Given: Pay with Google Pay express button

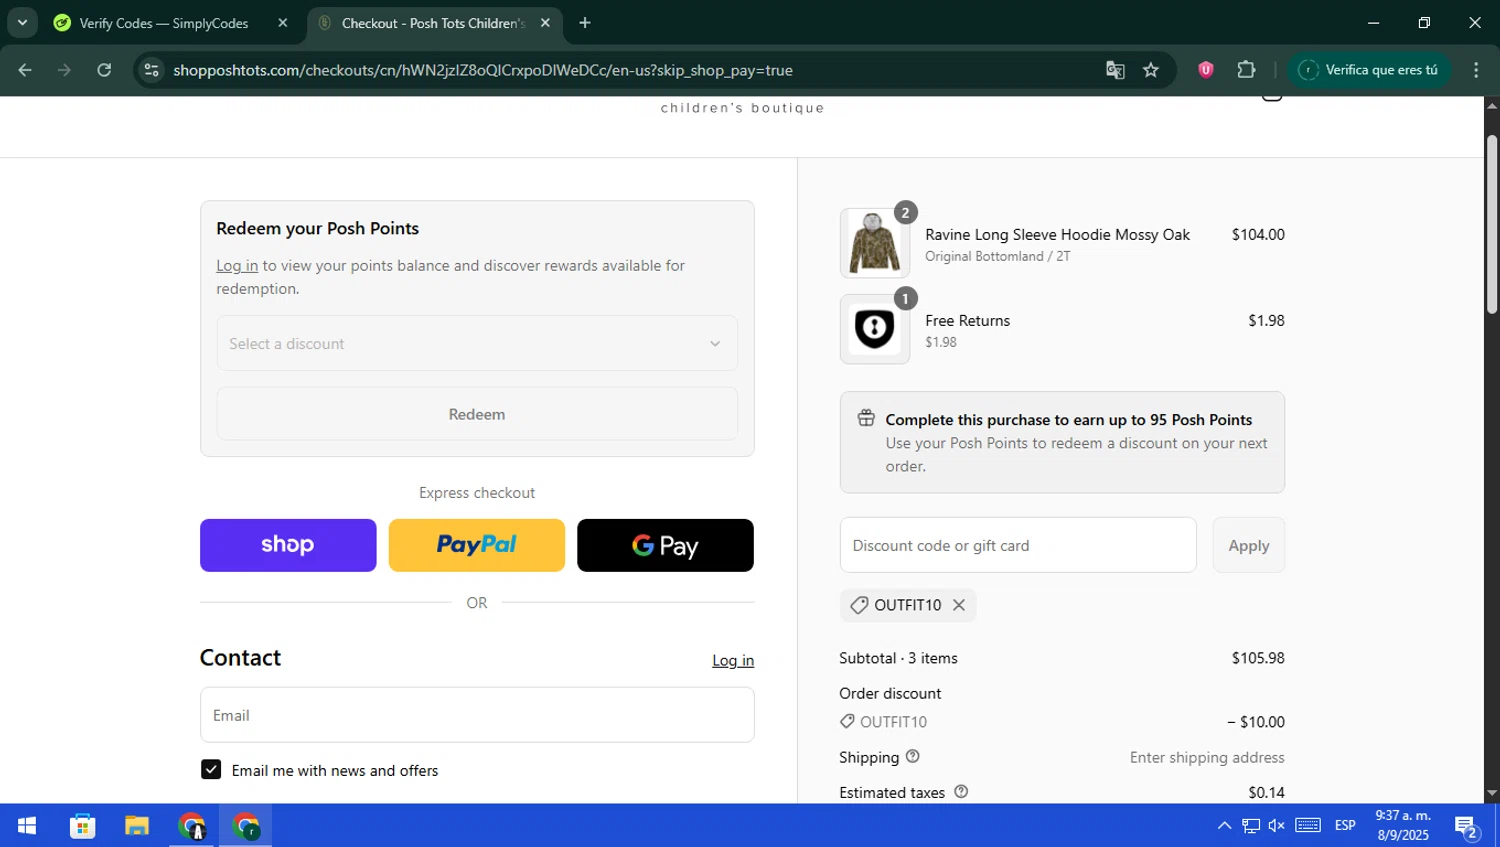Looking at the screenshot, I should (x=665, y=545).
